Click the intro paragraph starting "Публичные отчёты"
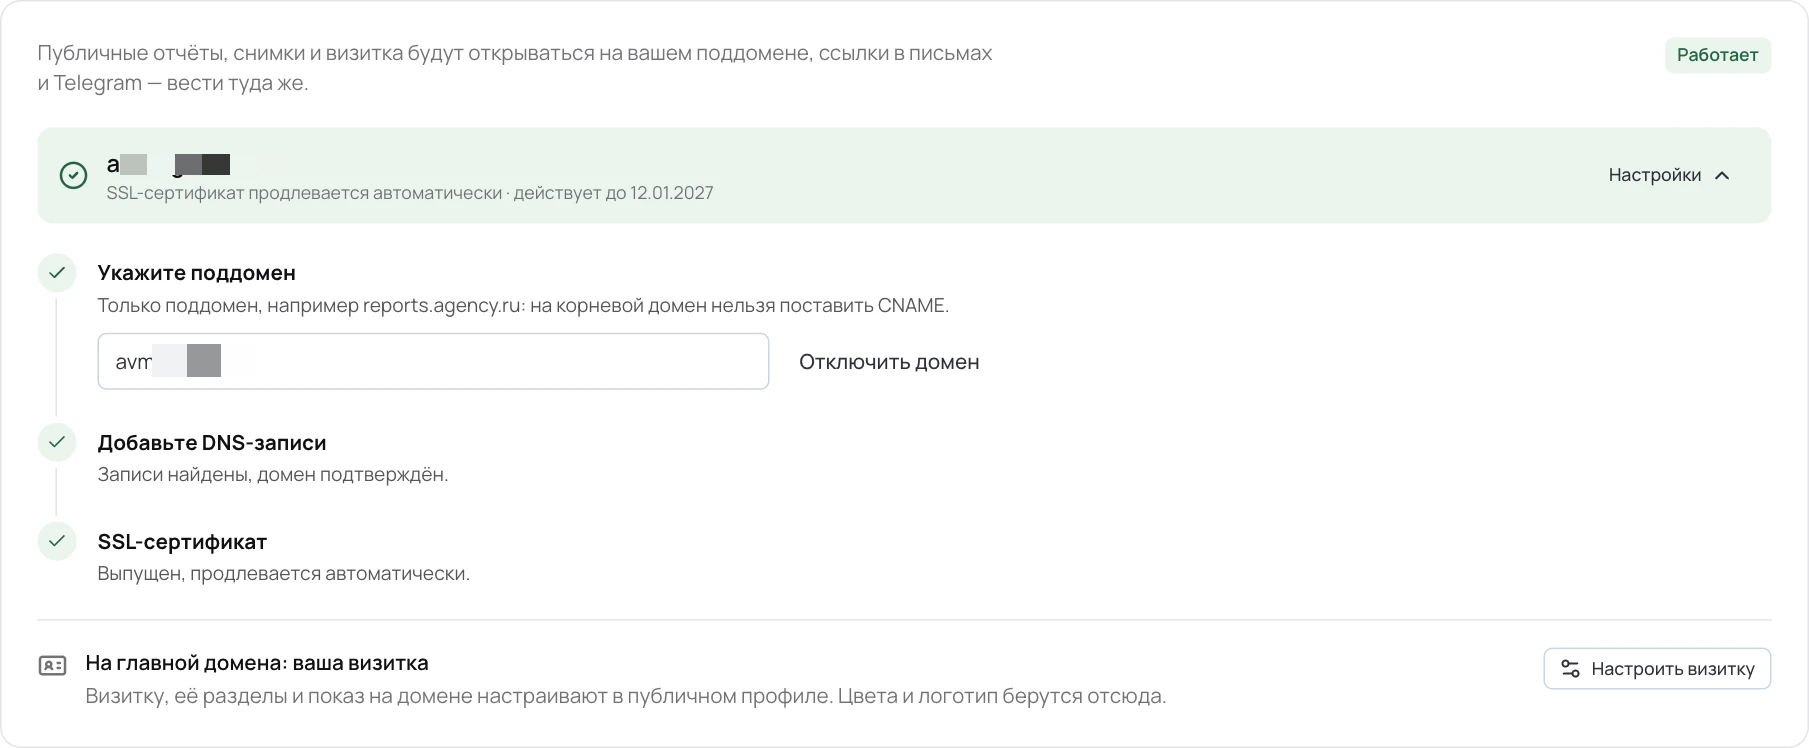 click(x=515, y=68)
